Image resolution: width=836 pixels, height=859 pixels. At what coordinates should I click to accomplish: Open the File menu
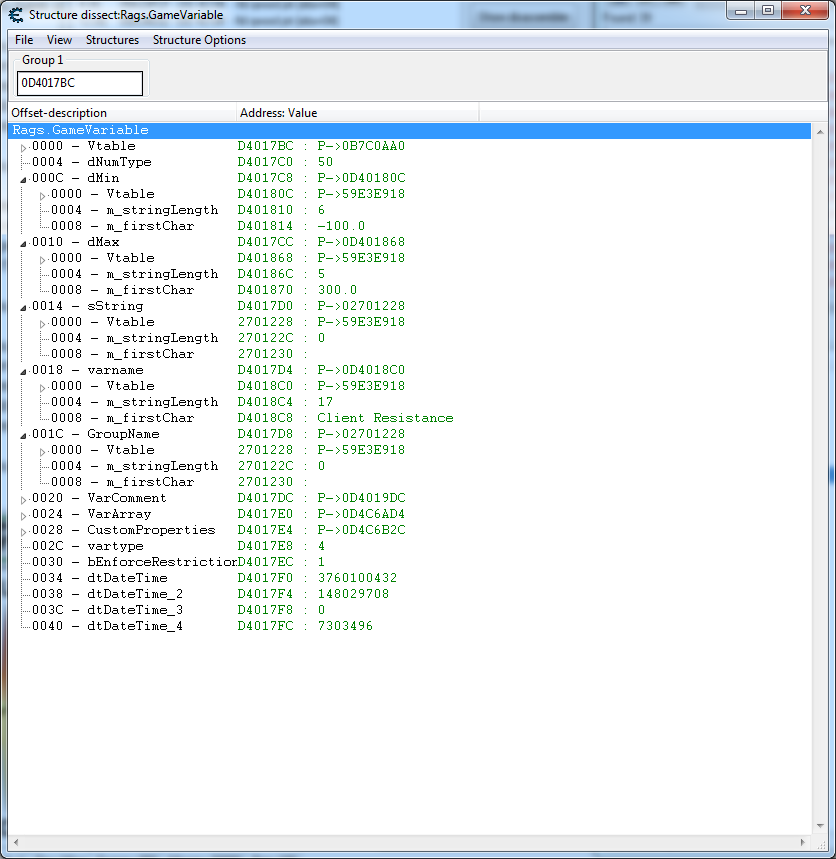24,40
